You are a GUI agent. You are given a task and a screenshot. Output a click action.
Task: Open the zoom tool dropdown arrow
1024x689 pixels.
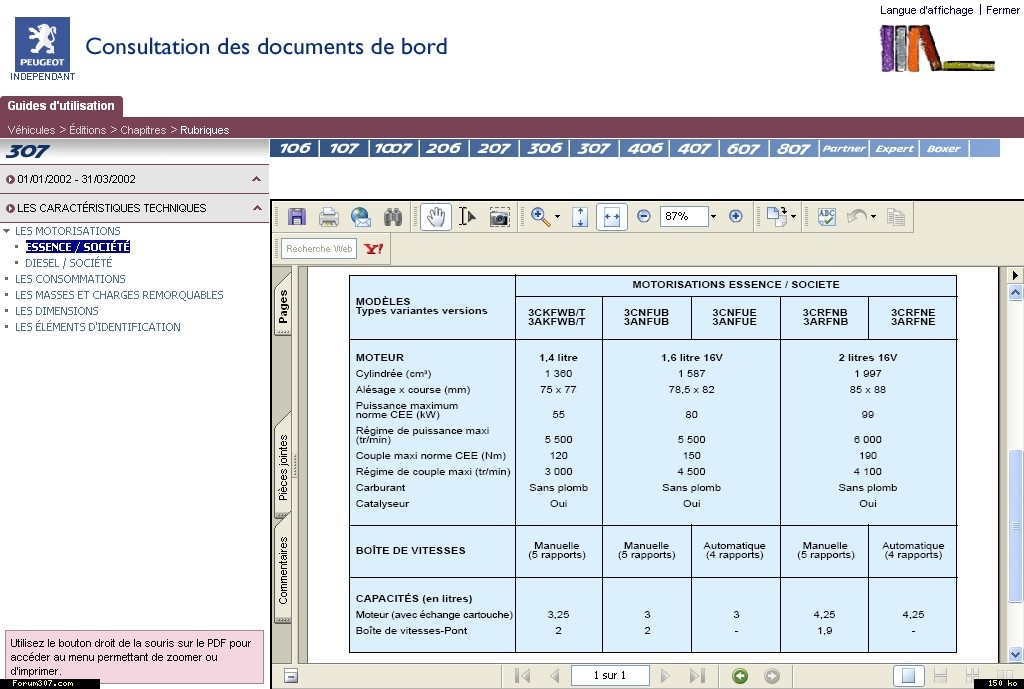pos(557,217)
